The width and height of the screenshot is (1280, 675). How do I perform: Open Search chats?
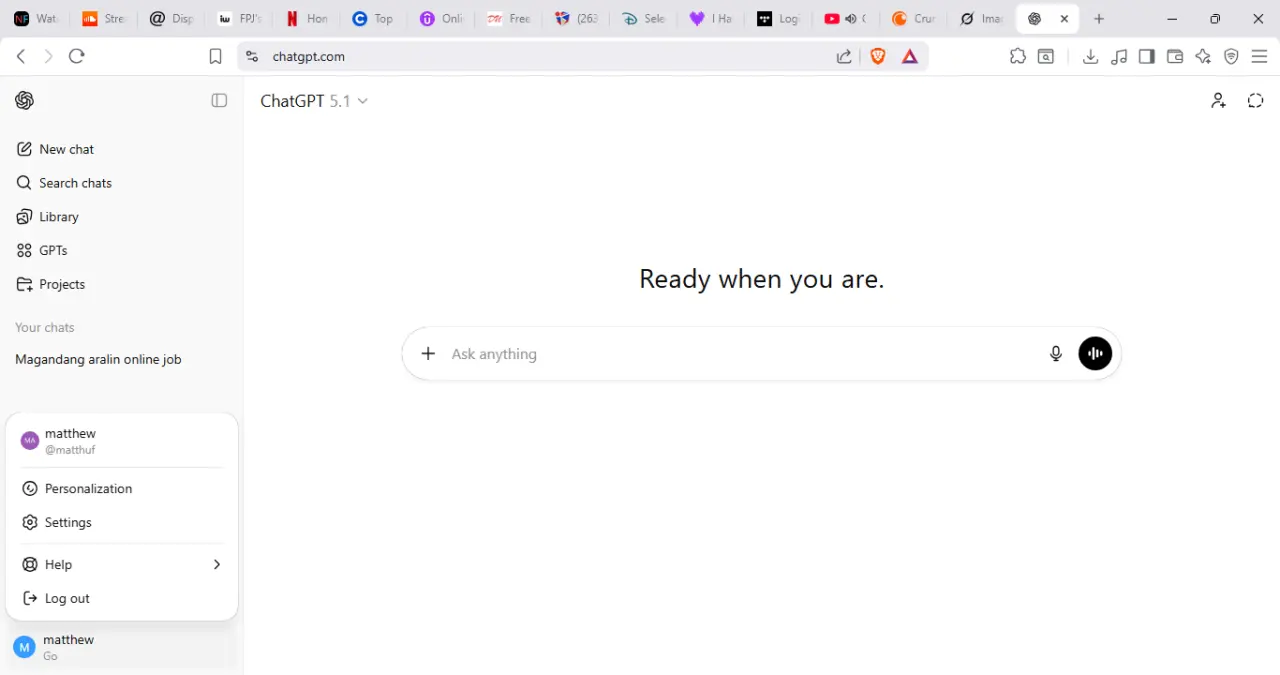click(x=122, y=183)
